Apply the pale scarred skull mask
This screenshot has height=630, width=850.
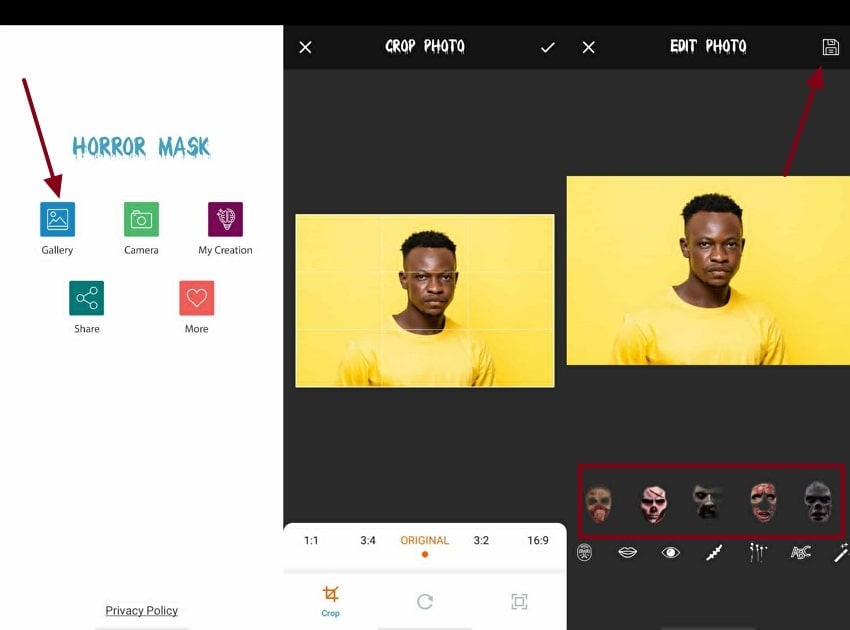pyautogui.click(x=654, y=503)
